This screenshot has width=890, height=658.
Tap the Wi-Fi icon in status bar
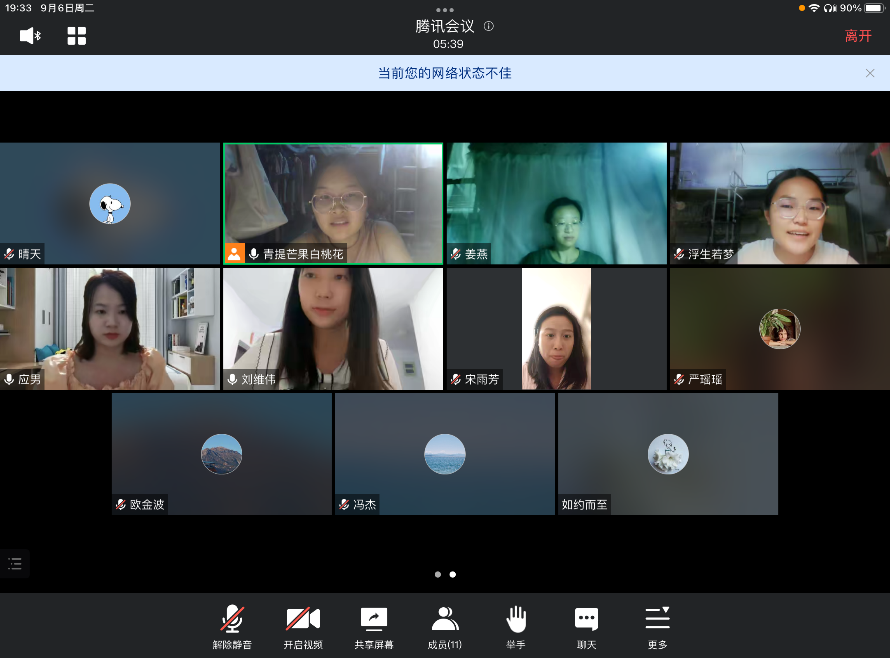(815, 8)
